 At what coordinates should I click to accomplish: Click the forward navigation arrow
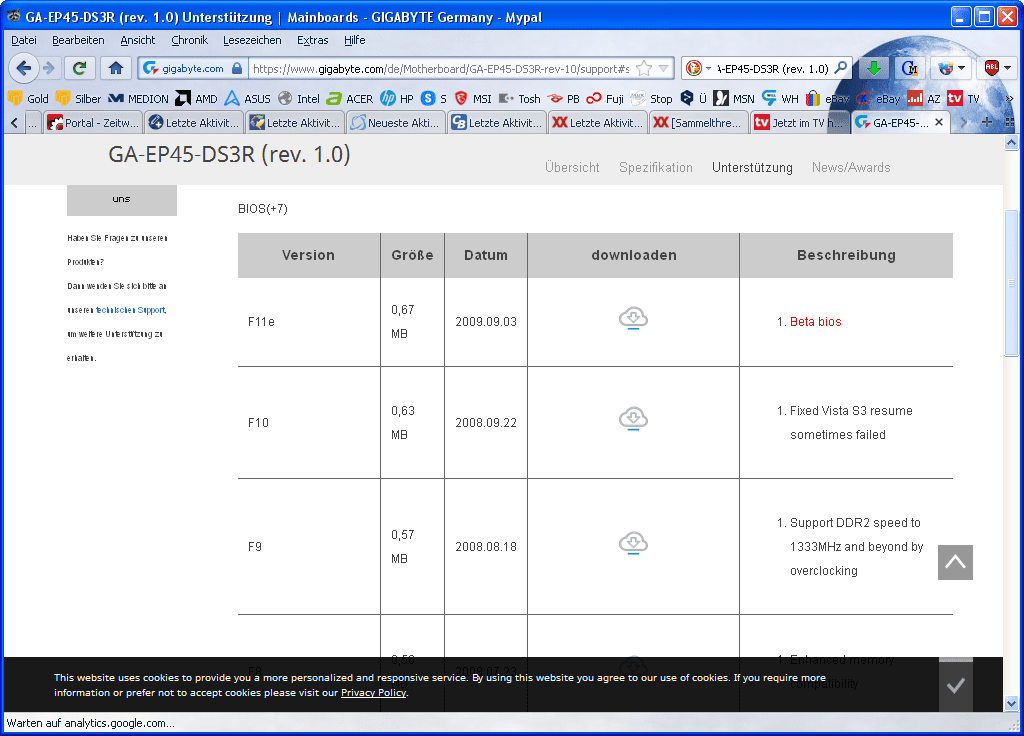(48, 68)
